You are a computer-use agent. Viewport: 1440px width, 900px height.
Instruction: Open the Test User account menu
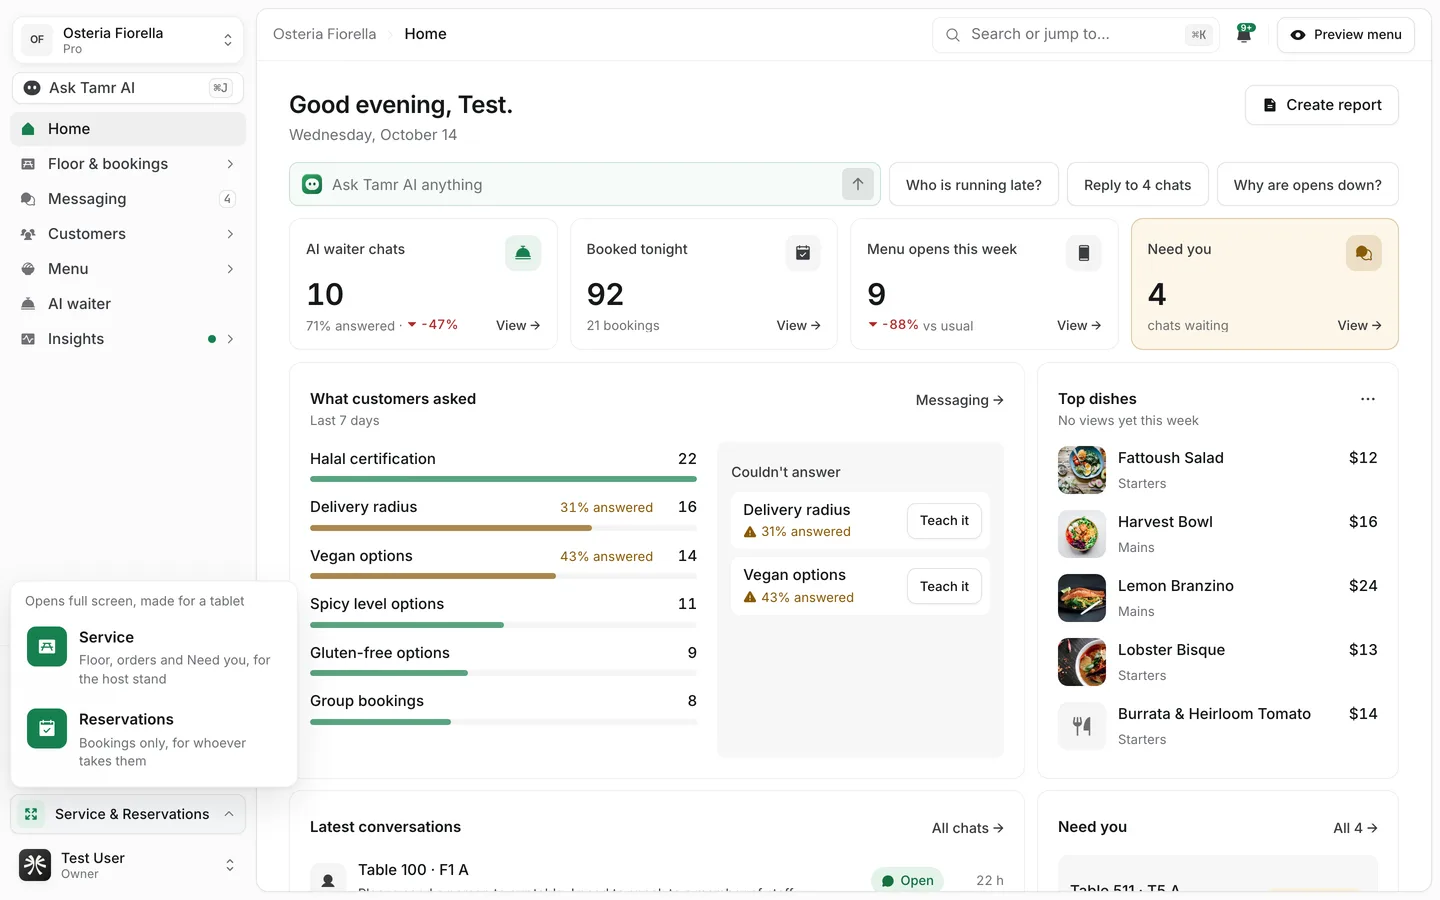click(128, 865)
